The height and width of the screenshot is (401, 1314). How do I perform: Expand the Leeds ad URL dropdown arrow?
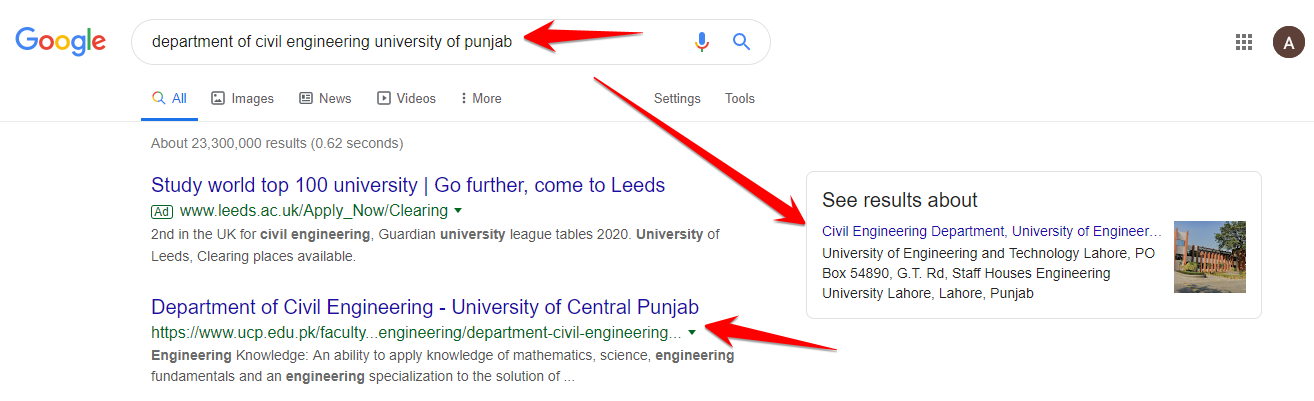pos(458,210)
